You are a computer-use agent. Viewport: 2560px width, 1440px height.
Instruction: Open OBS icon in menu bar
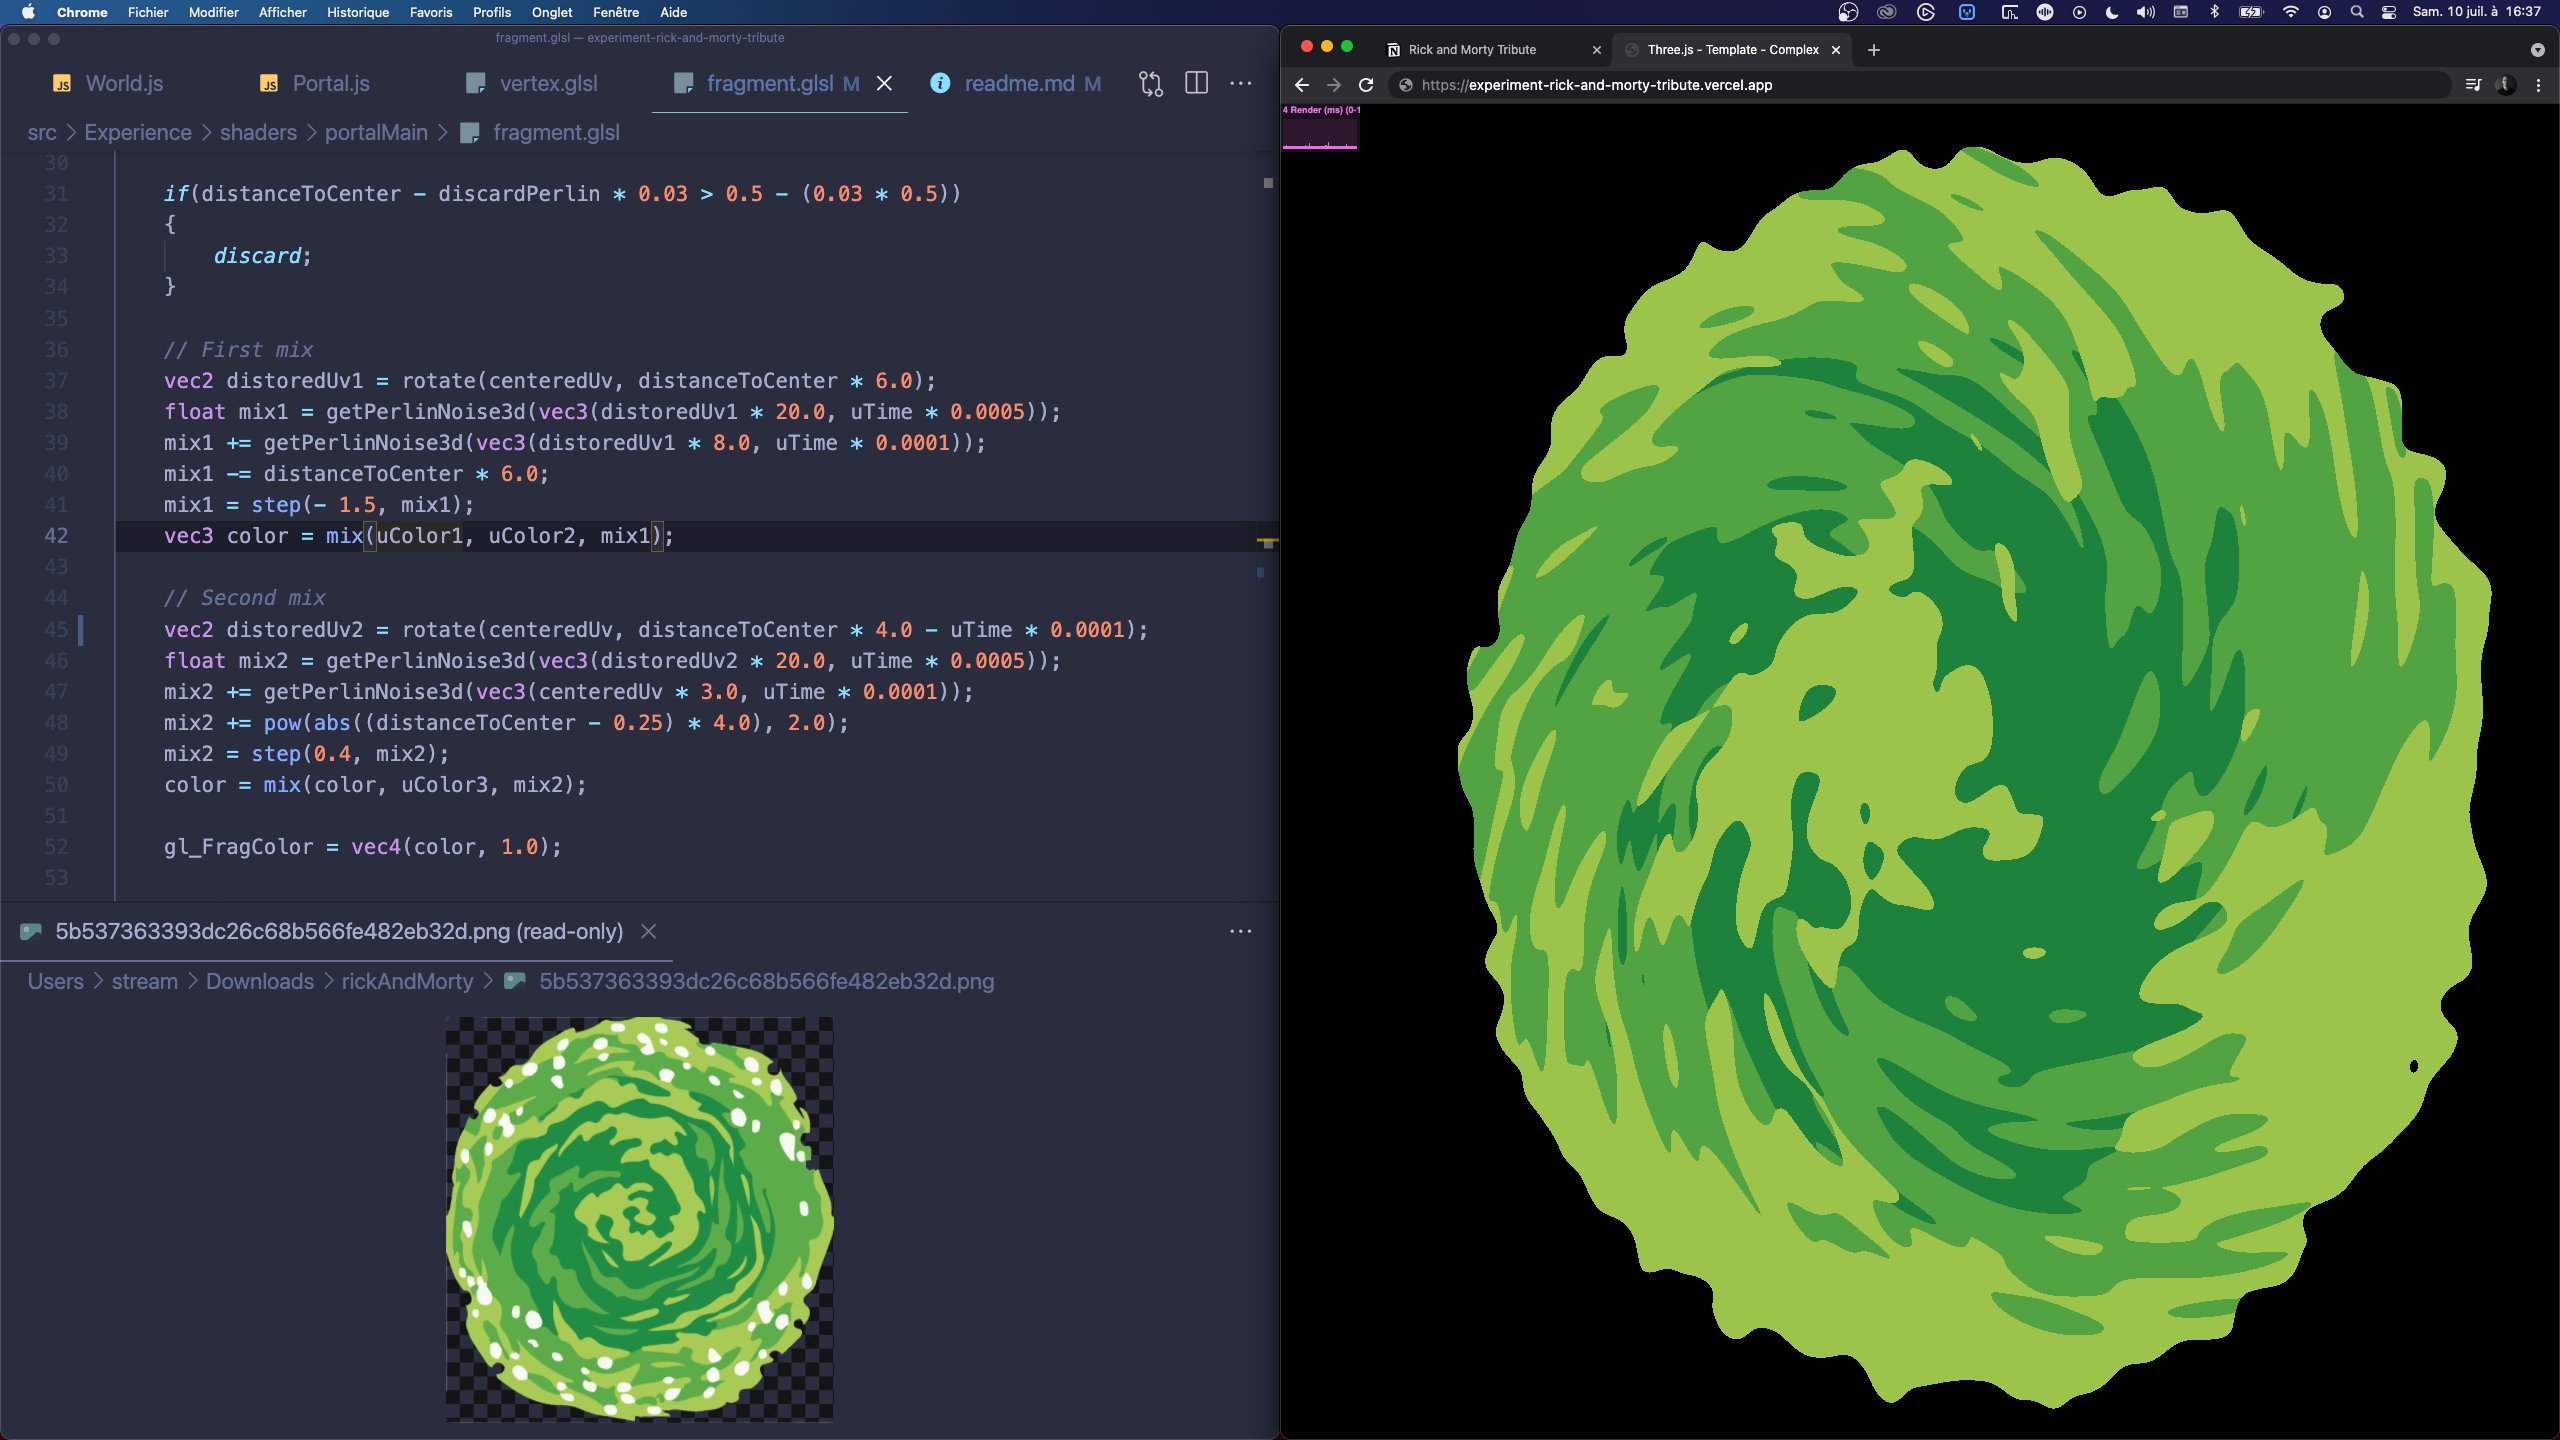[x=1848, y=12]
